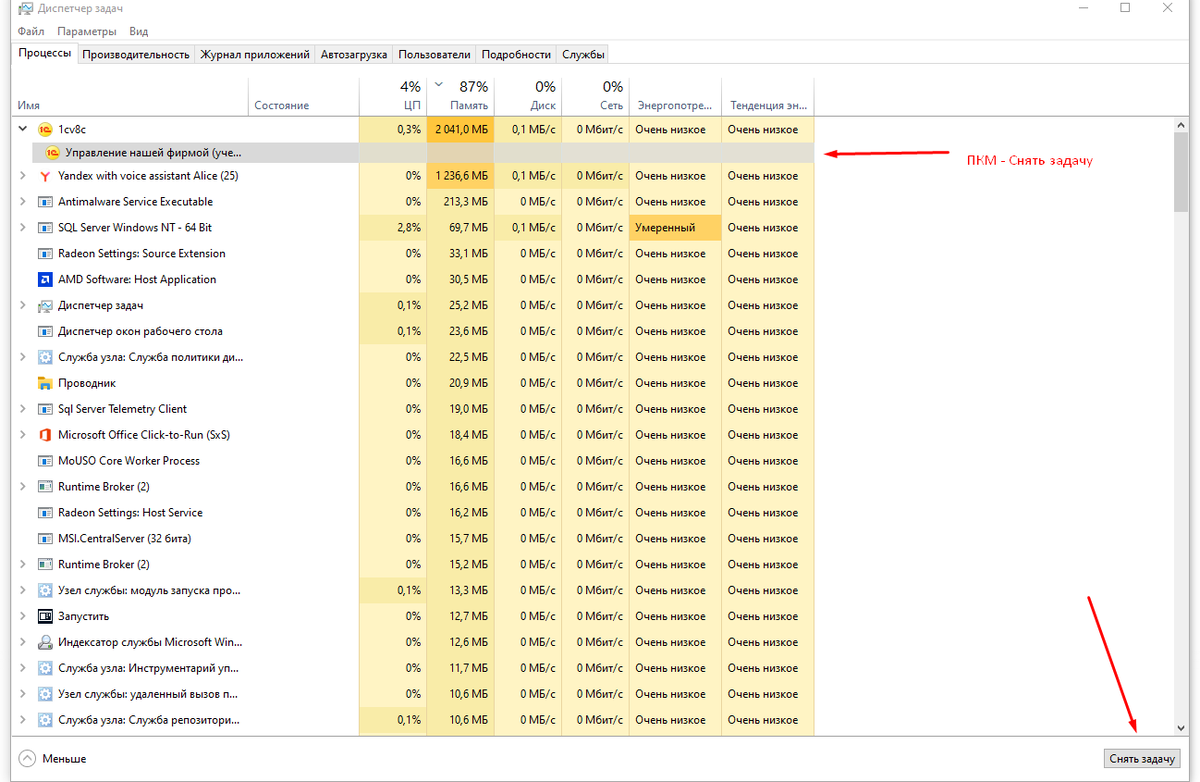1200x782 pixels.
Task: Expand the Sql Server Telemetry Client group
Action: tap(23, 409)
